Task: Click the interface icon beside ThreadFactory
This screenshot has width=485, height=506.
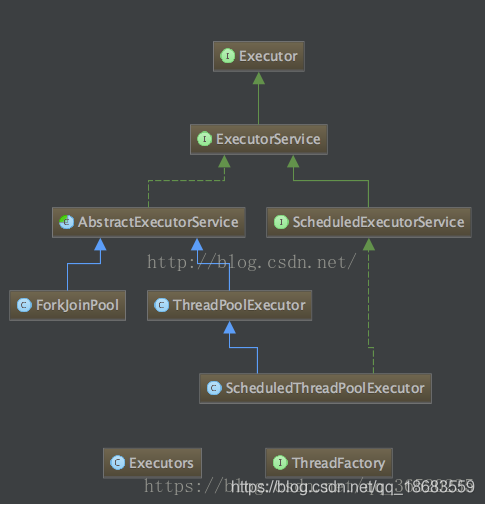Action: [x=280, y=463]
